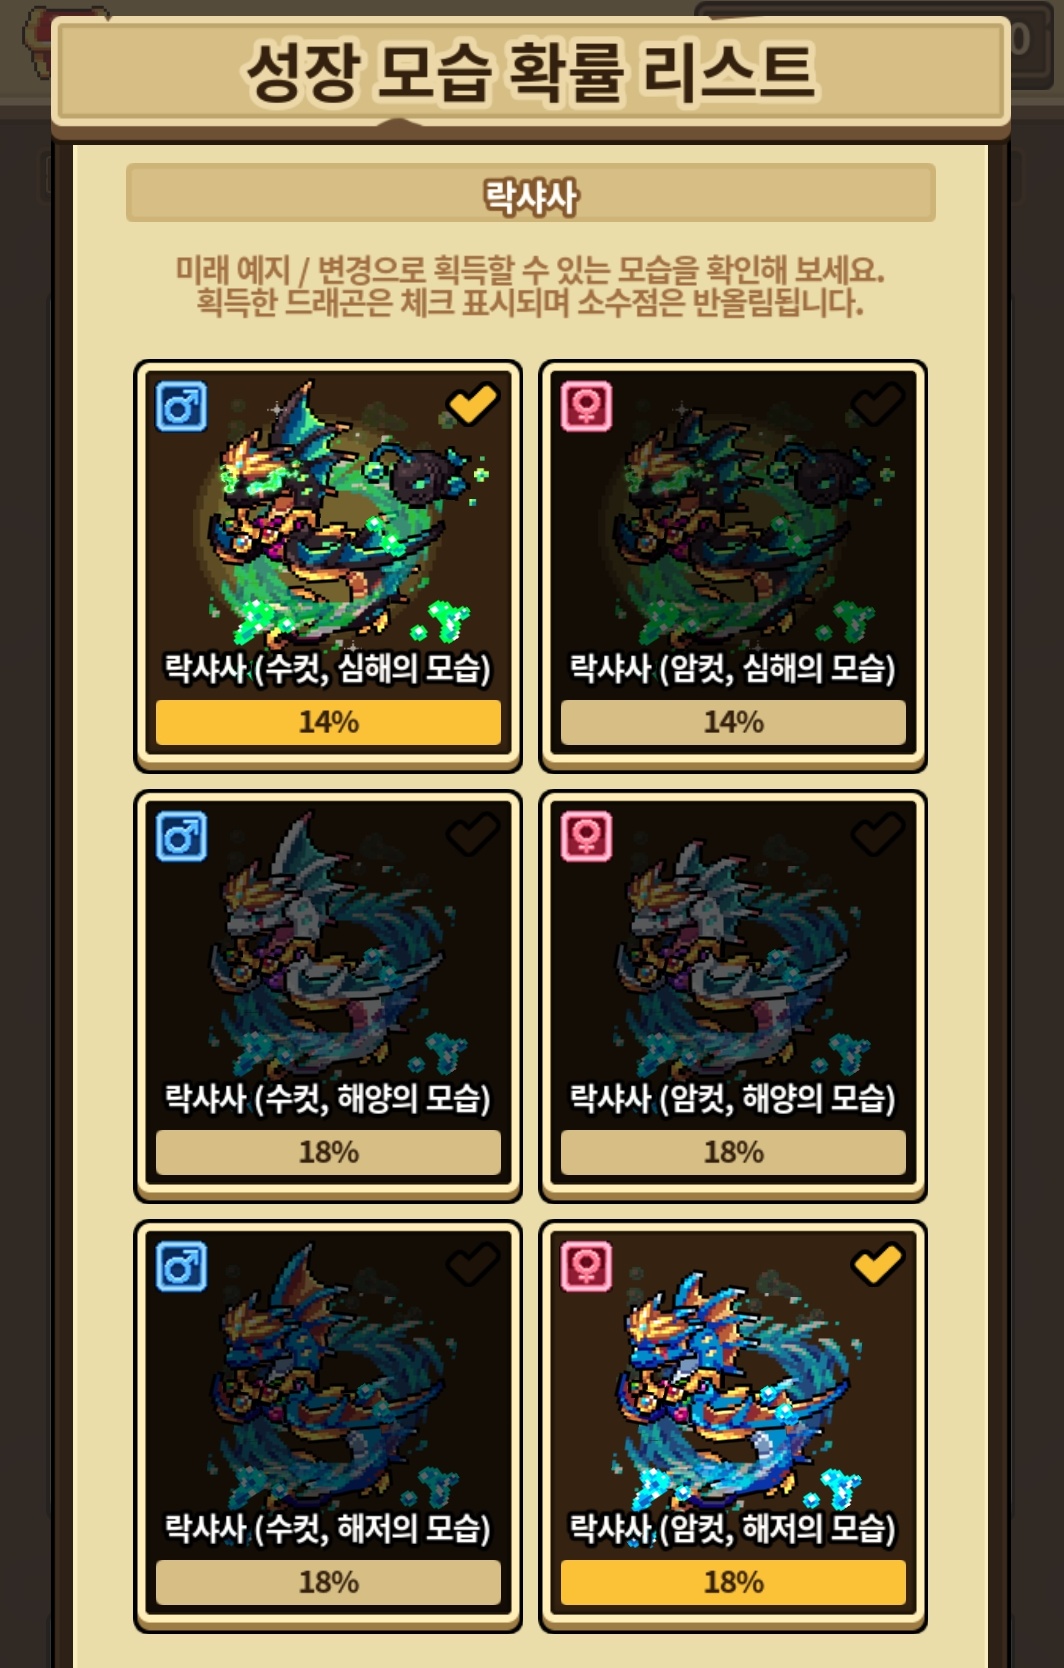Click the gold checkmark on 수컷 심해의 모습
This screenshot has width=1064, height=1668.
click(472, 404)
